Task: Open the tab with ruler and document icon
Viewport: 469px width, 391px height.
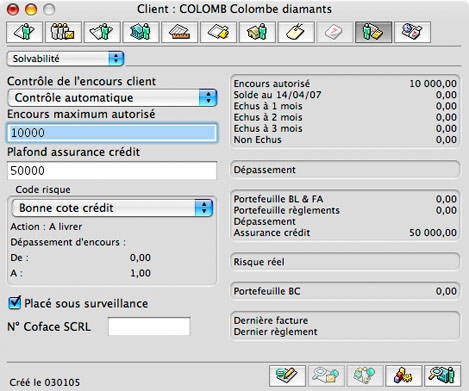Action: click(180, 32)
